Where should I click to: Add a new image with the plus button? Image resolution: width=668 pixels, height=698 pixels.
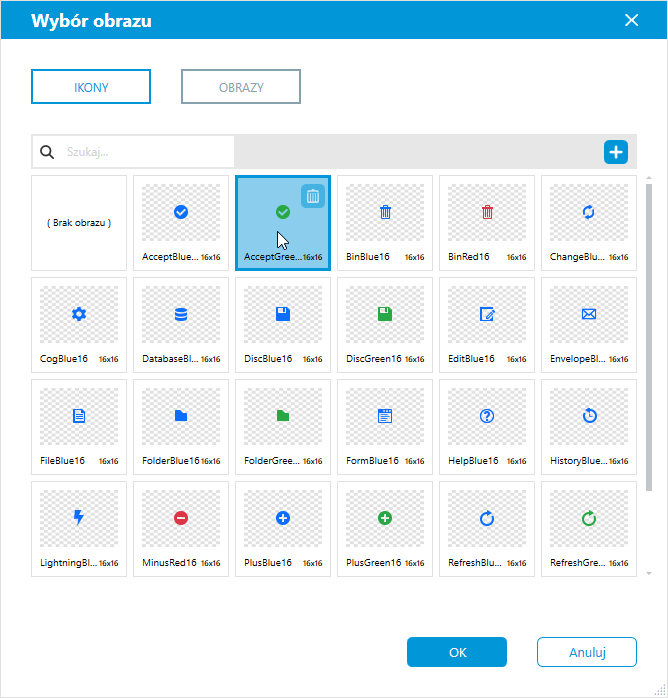615,152
